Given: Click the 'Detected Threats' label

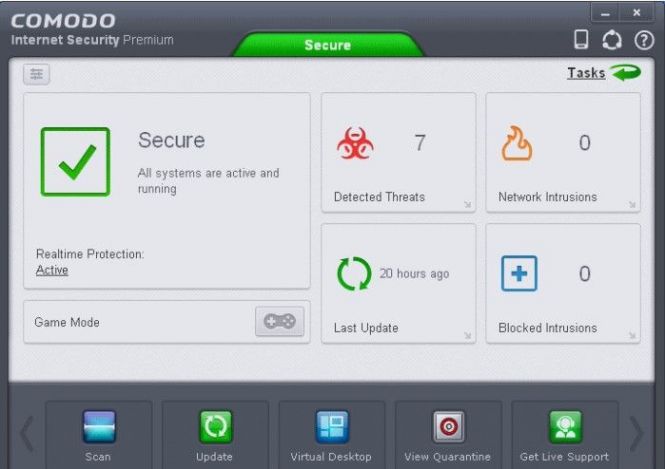Looking at the screenshot, I should (379, 197).
